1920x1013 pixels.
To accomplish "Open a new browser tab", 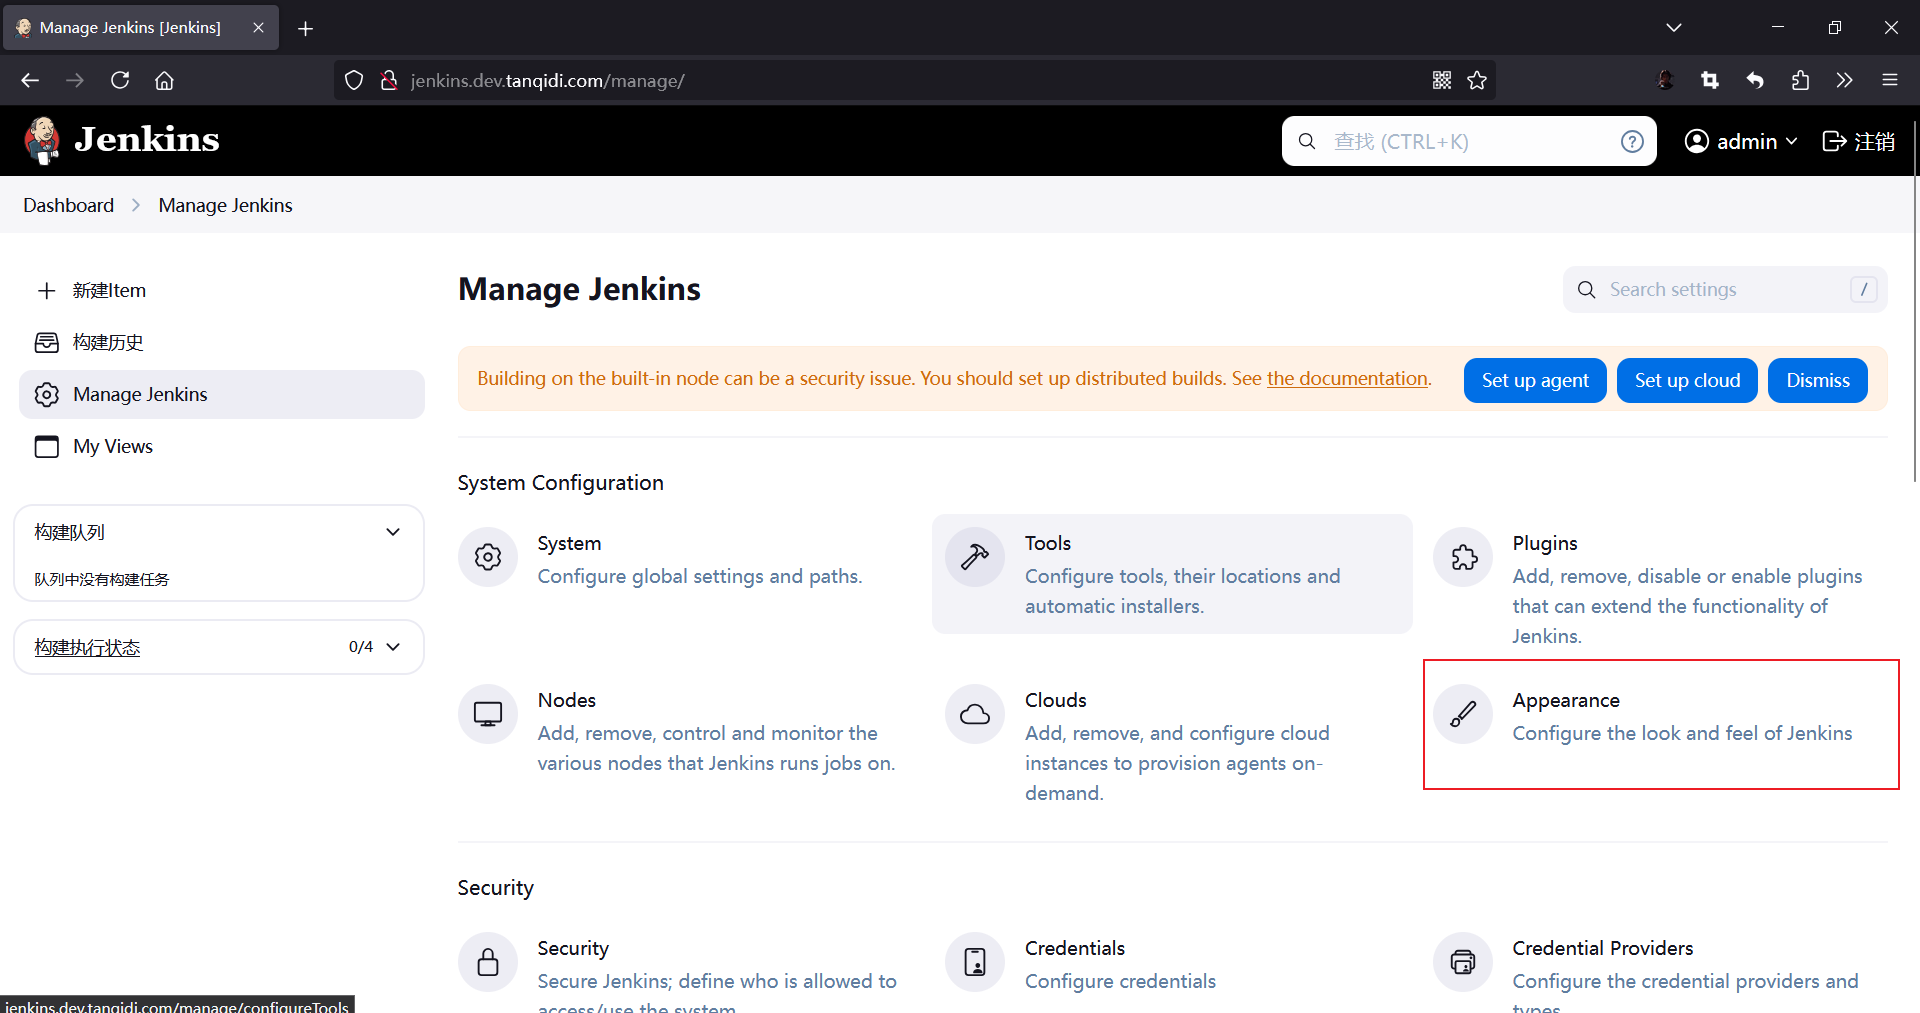I will pos(306,28).
